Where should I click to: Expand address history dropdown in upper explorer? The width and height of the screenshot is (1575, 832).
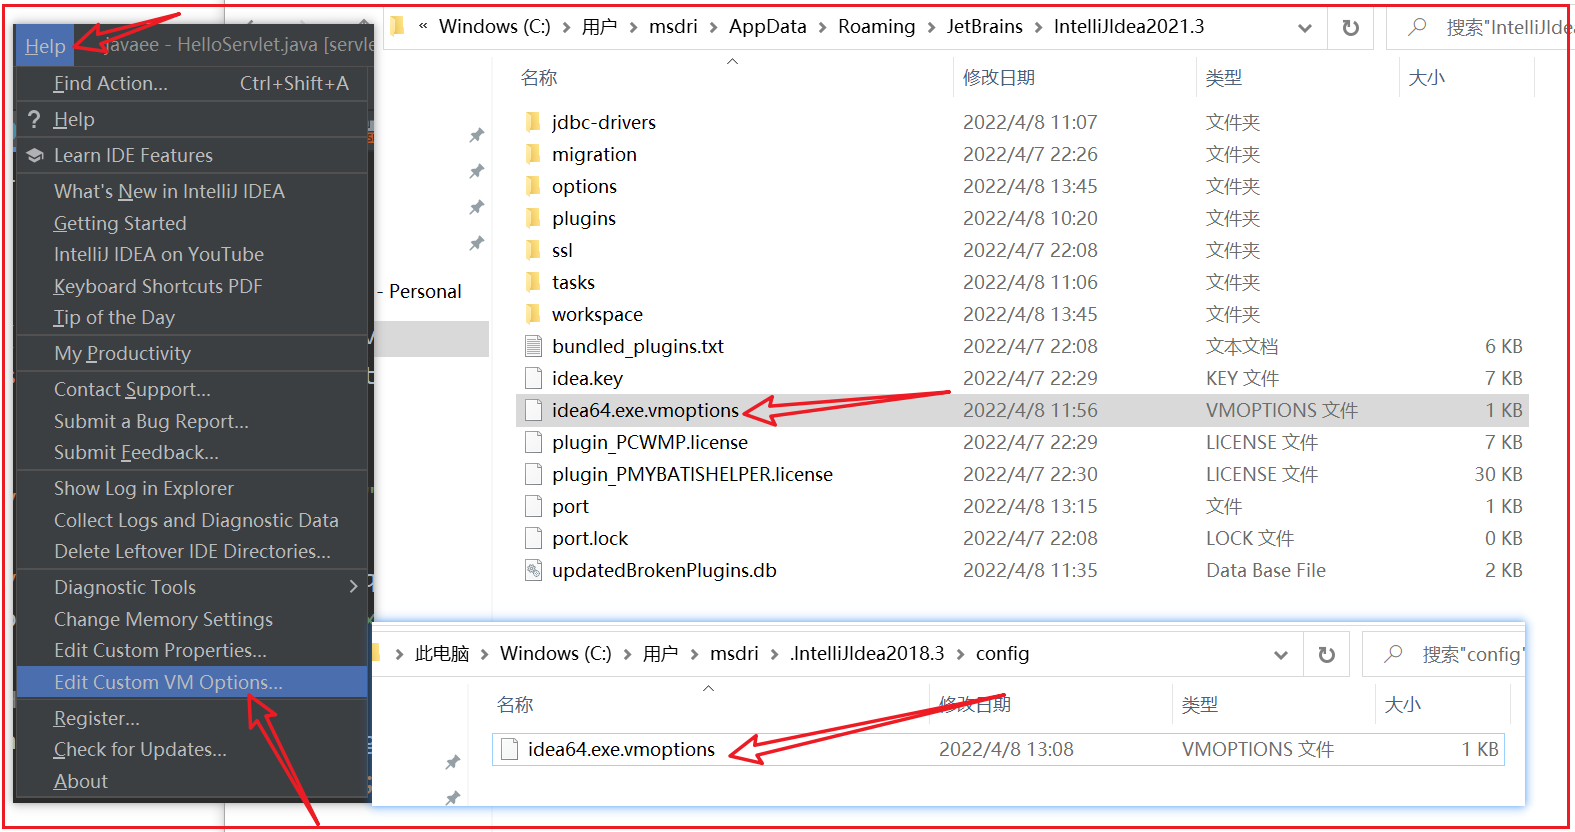(x=1305, y=28)
